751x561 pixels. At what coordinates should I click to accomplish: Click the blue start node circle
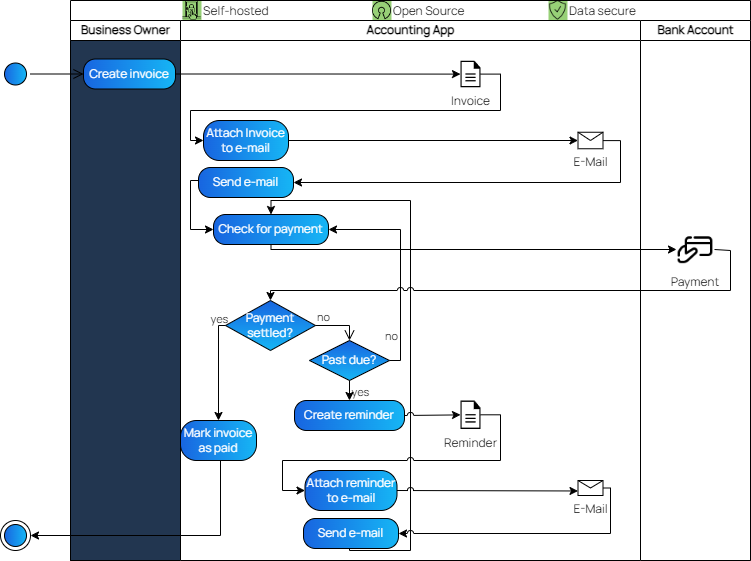[15, 74]
